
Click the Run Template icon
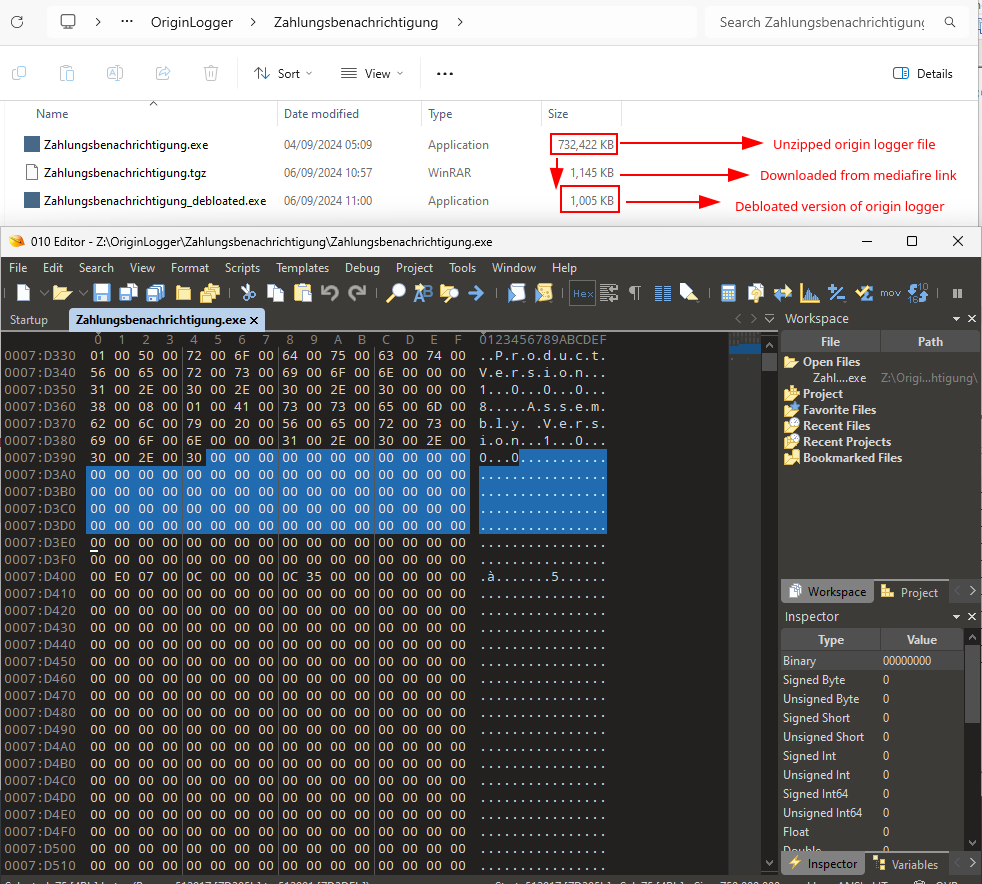tap(544, 292)
